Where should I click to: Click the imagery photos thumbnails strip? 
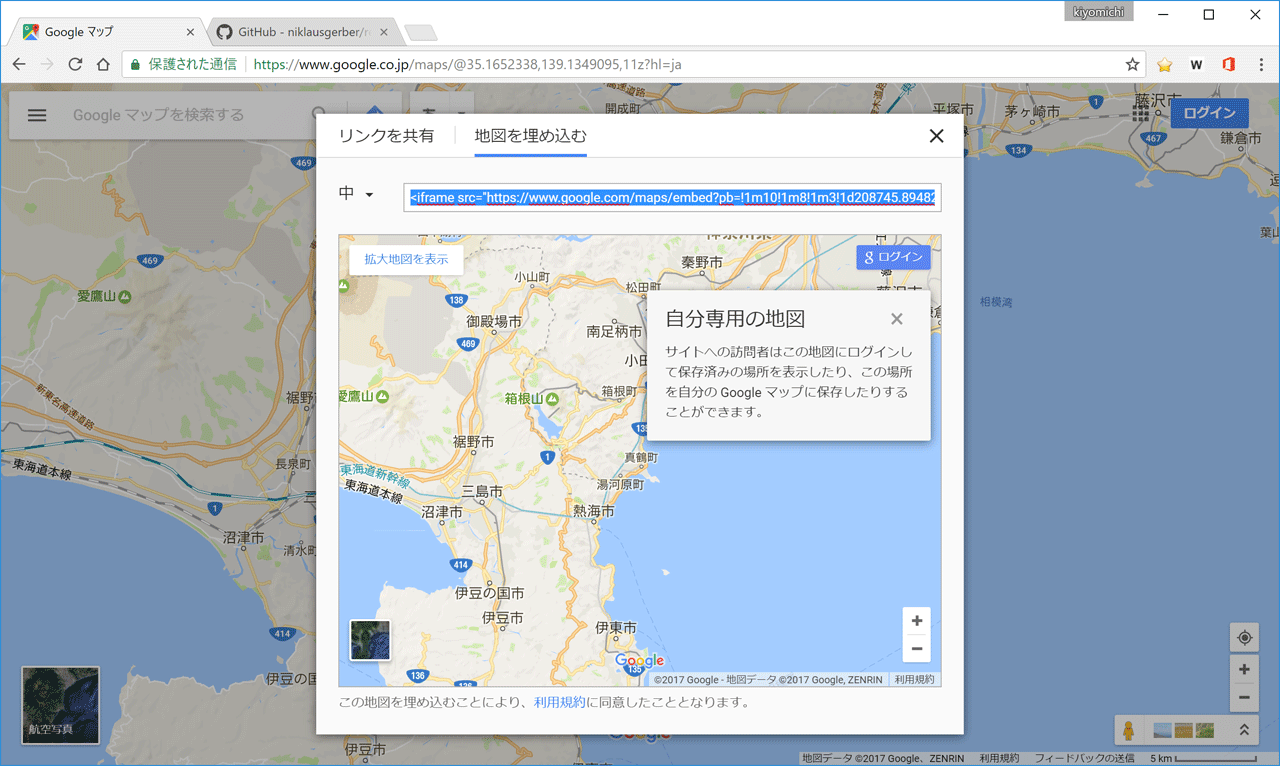(1184, 730)
